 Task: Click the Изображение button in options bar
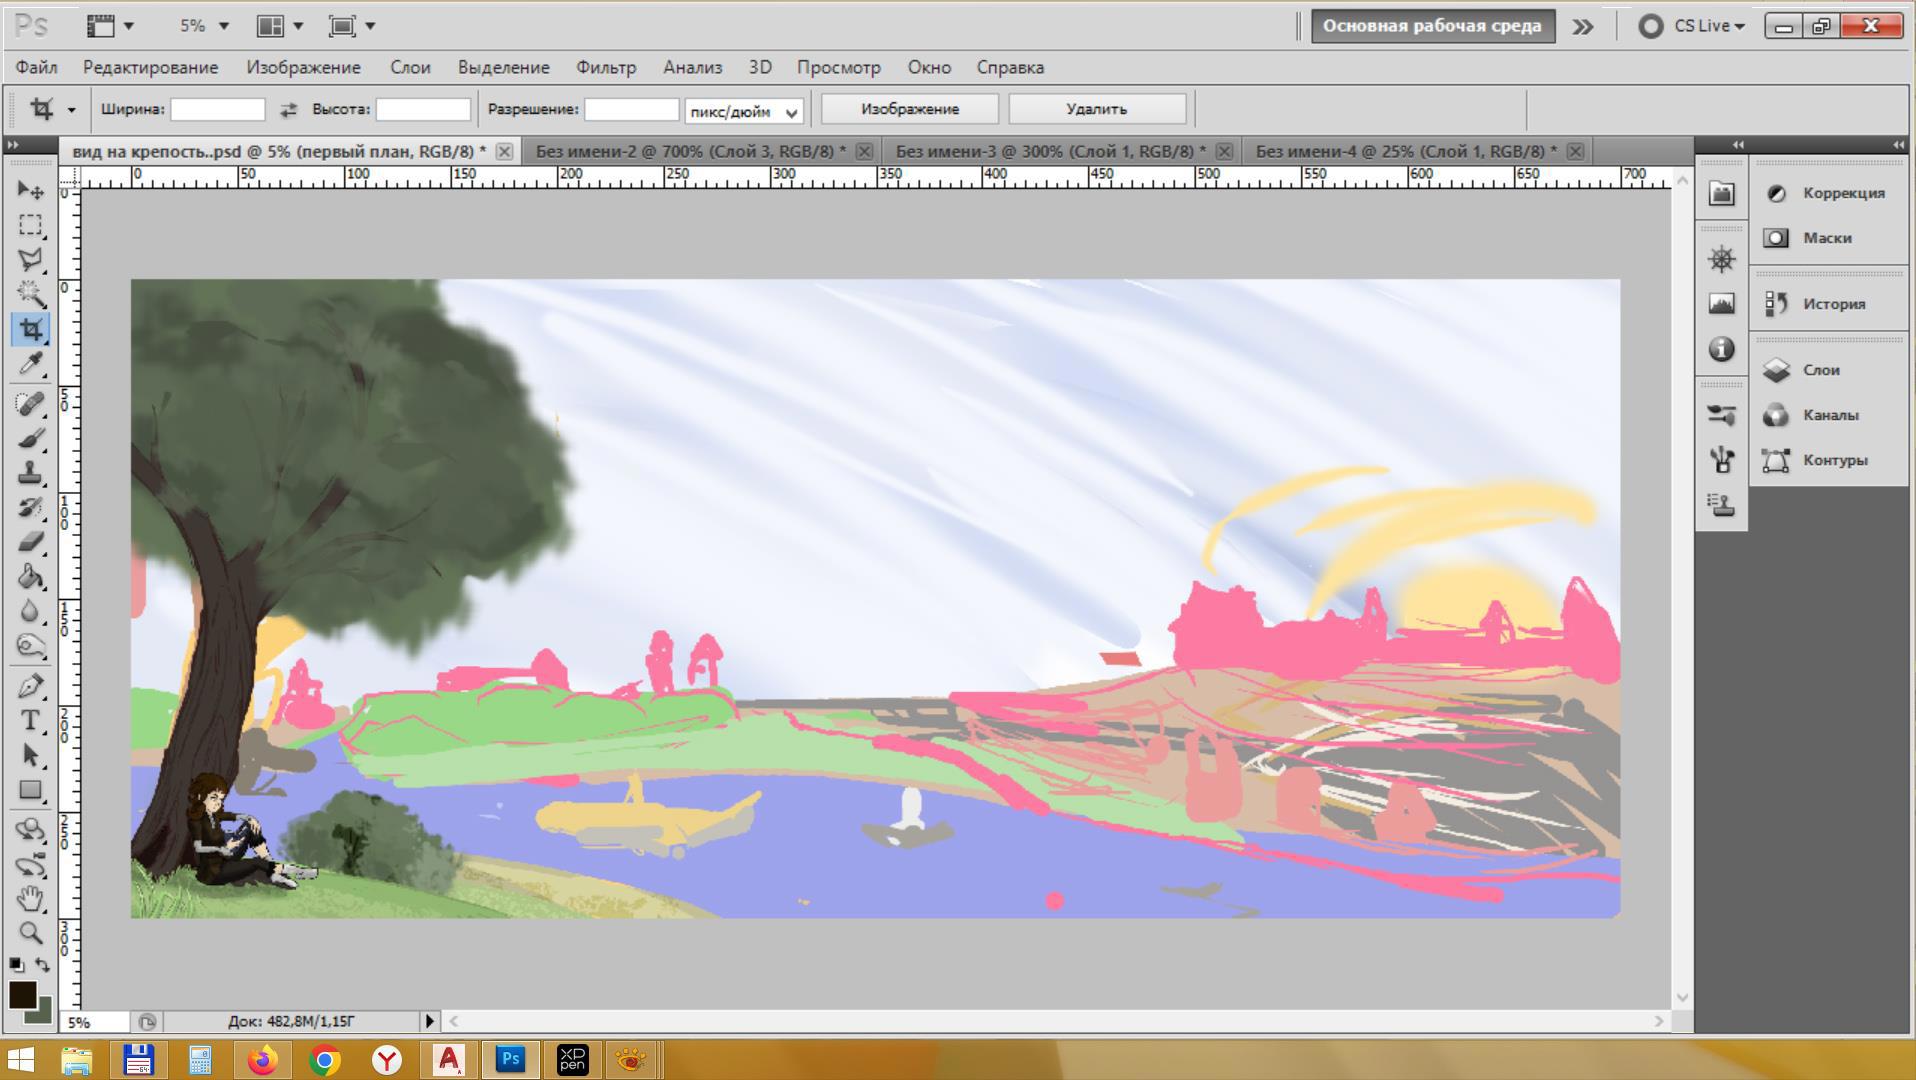(909, 109)
